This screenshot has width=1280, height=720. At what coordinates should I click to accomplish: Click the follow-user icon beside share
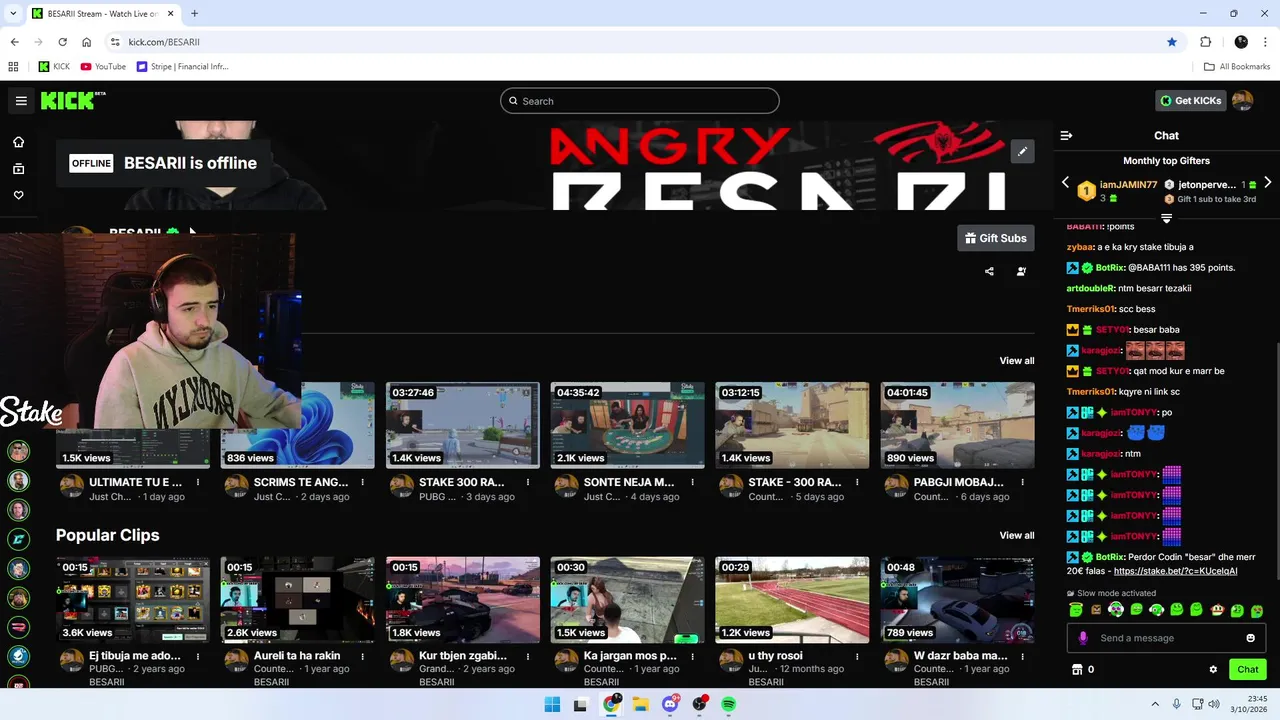pyautogui.click(x=1021, y=271)
